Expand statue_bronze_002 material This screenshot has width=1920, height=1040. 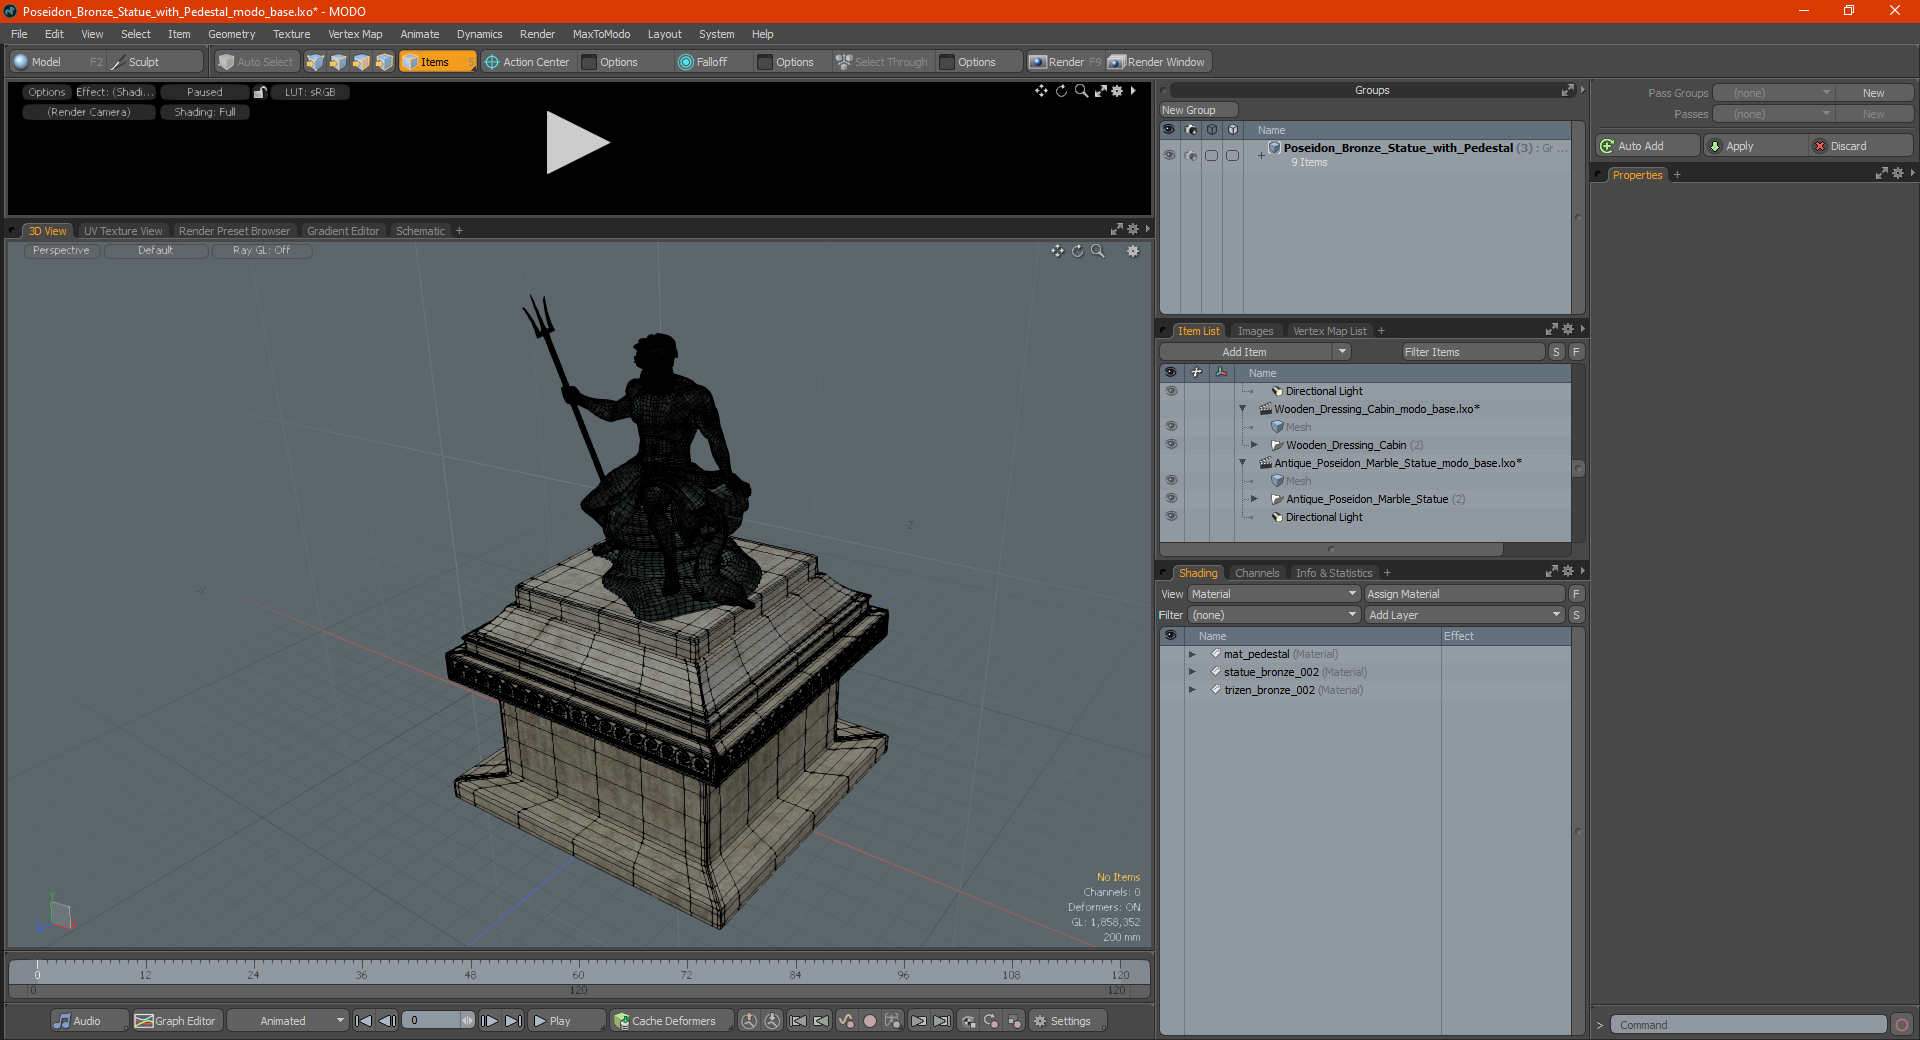(1192, 672)
